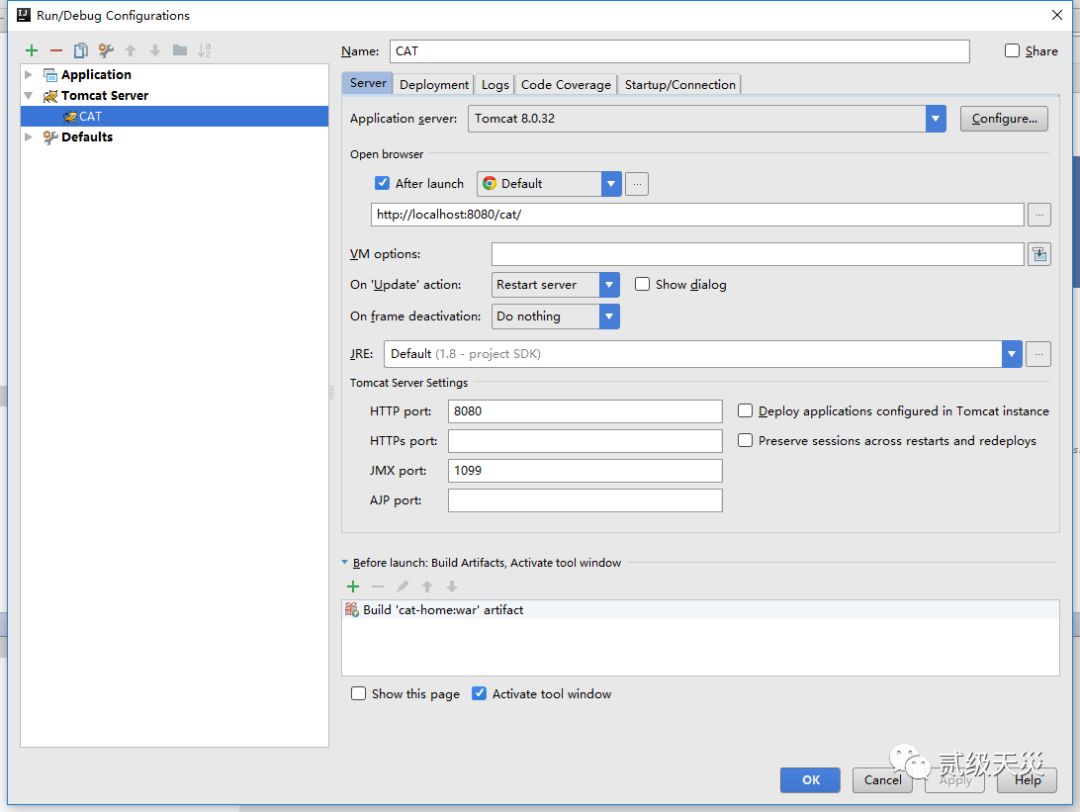The height and width of the screenshot is (812, 1080).
Task: Click the edit defaults wrench icon
Action: (x=105, y=51)
